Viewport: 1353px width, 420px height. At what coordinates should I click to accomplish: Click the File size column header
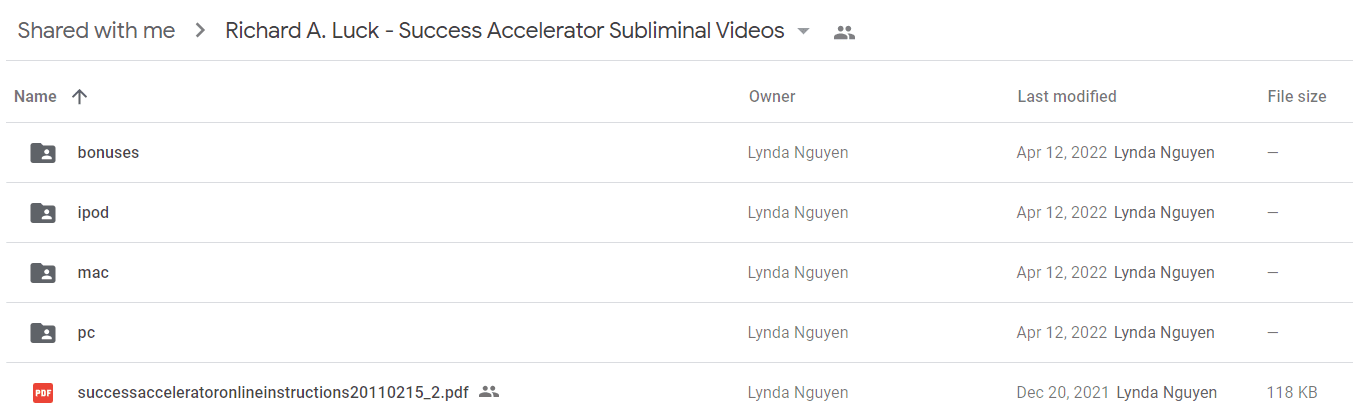(x=1297, y=97)
